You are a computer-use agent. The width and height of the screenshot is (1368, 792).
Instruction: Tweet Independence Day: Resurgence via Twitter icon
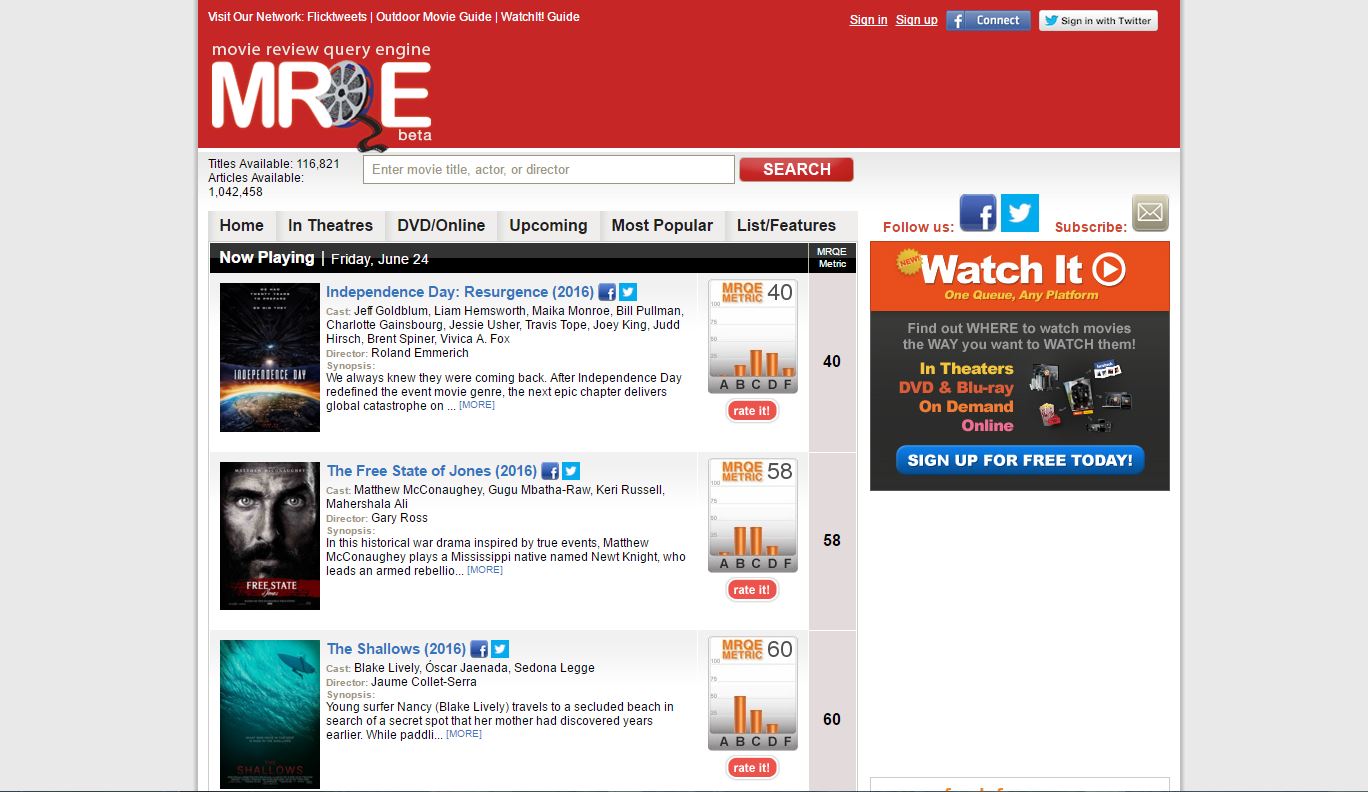click(x=628, y=292)
